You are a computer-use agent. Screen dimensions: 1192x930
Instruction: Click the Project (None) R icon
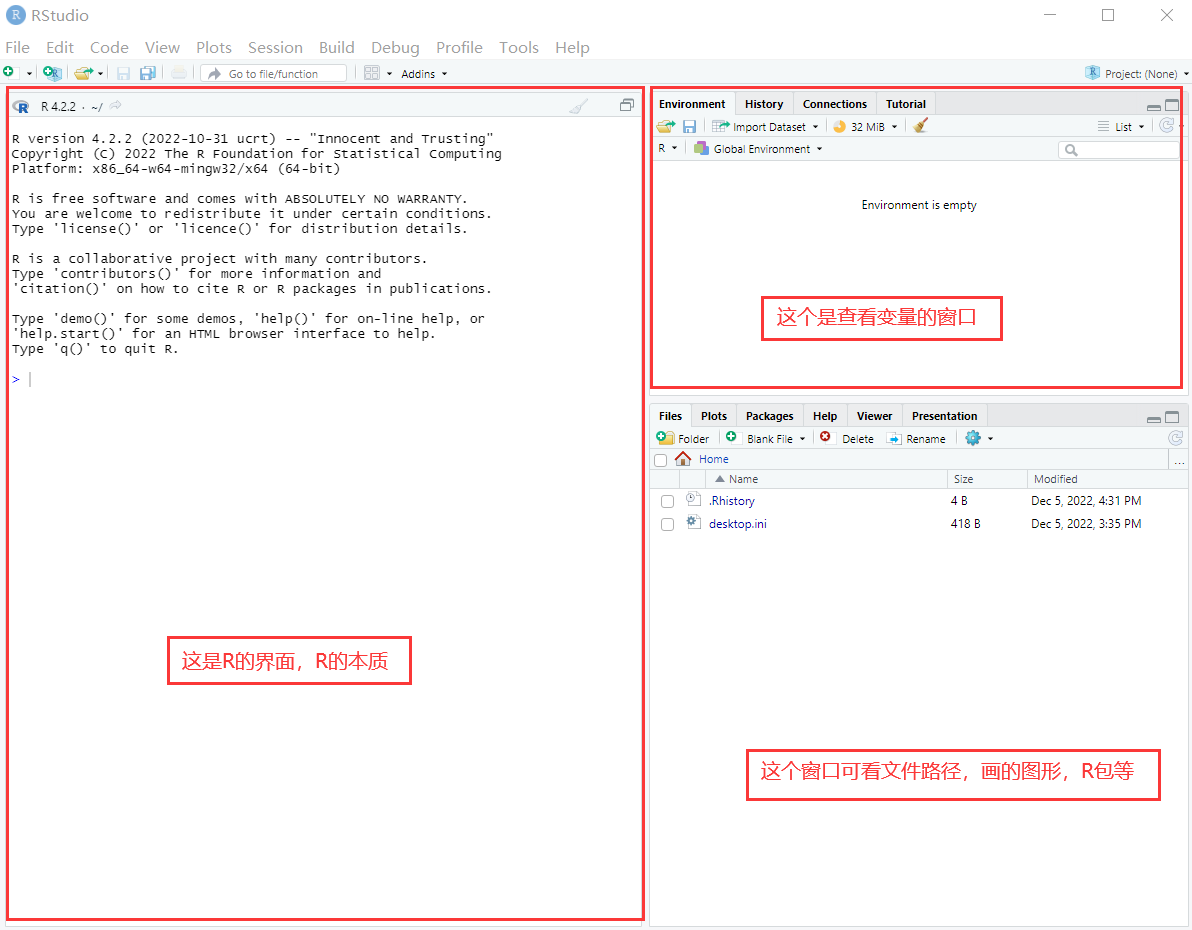(1092, 72)
